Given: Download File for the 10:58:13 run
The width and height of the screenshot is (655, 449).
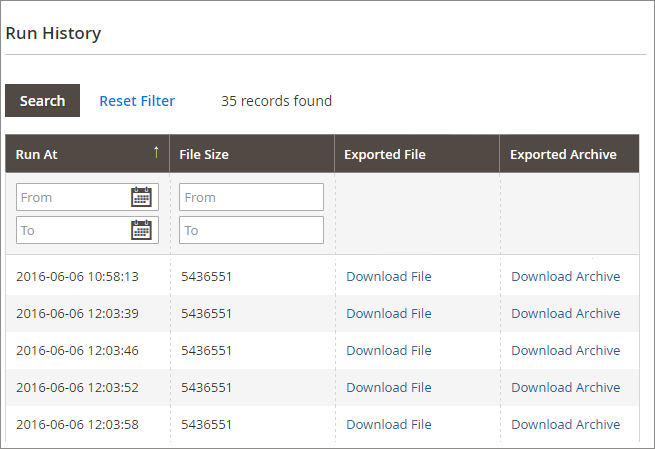Looking at the screenshot, I should click(x=388, y=276).
